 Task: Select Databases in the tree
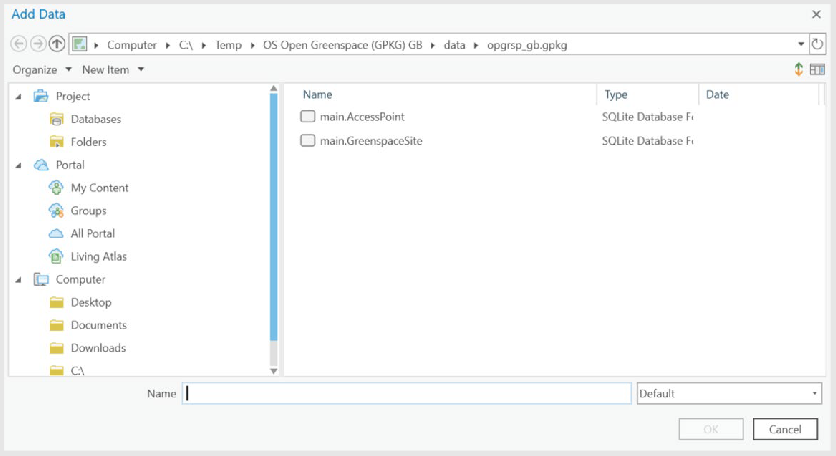(x=96, y=119)
